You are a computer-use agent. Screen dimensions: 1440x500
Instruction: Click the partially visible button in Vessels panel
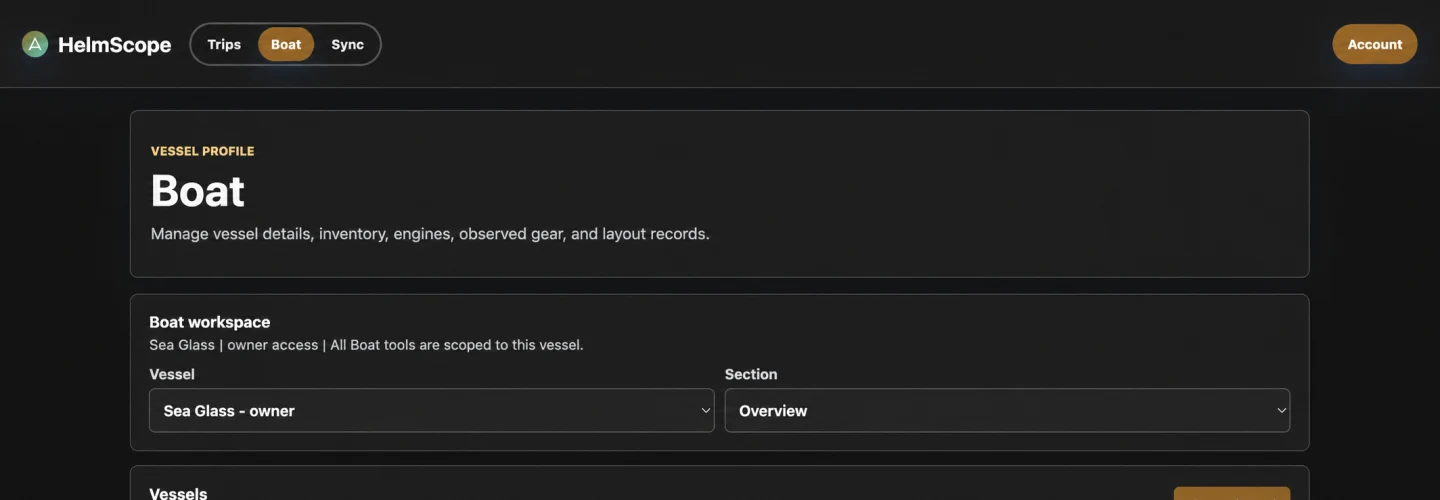pyautogui.click(x=1232, y=493)
